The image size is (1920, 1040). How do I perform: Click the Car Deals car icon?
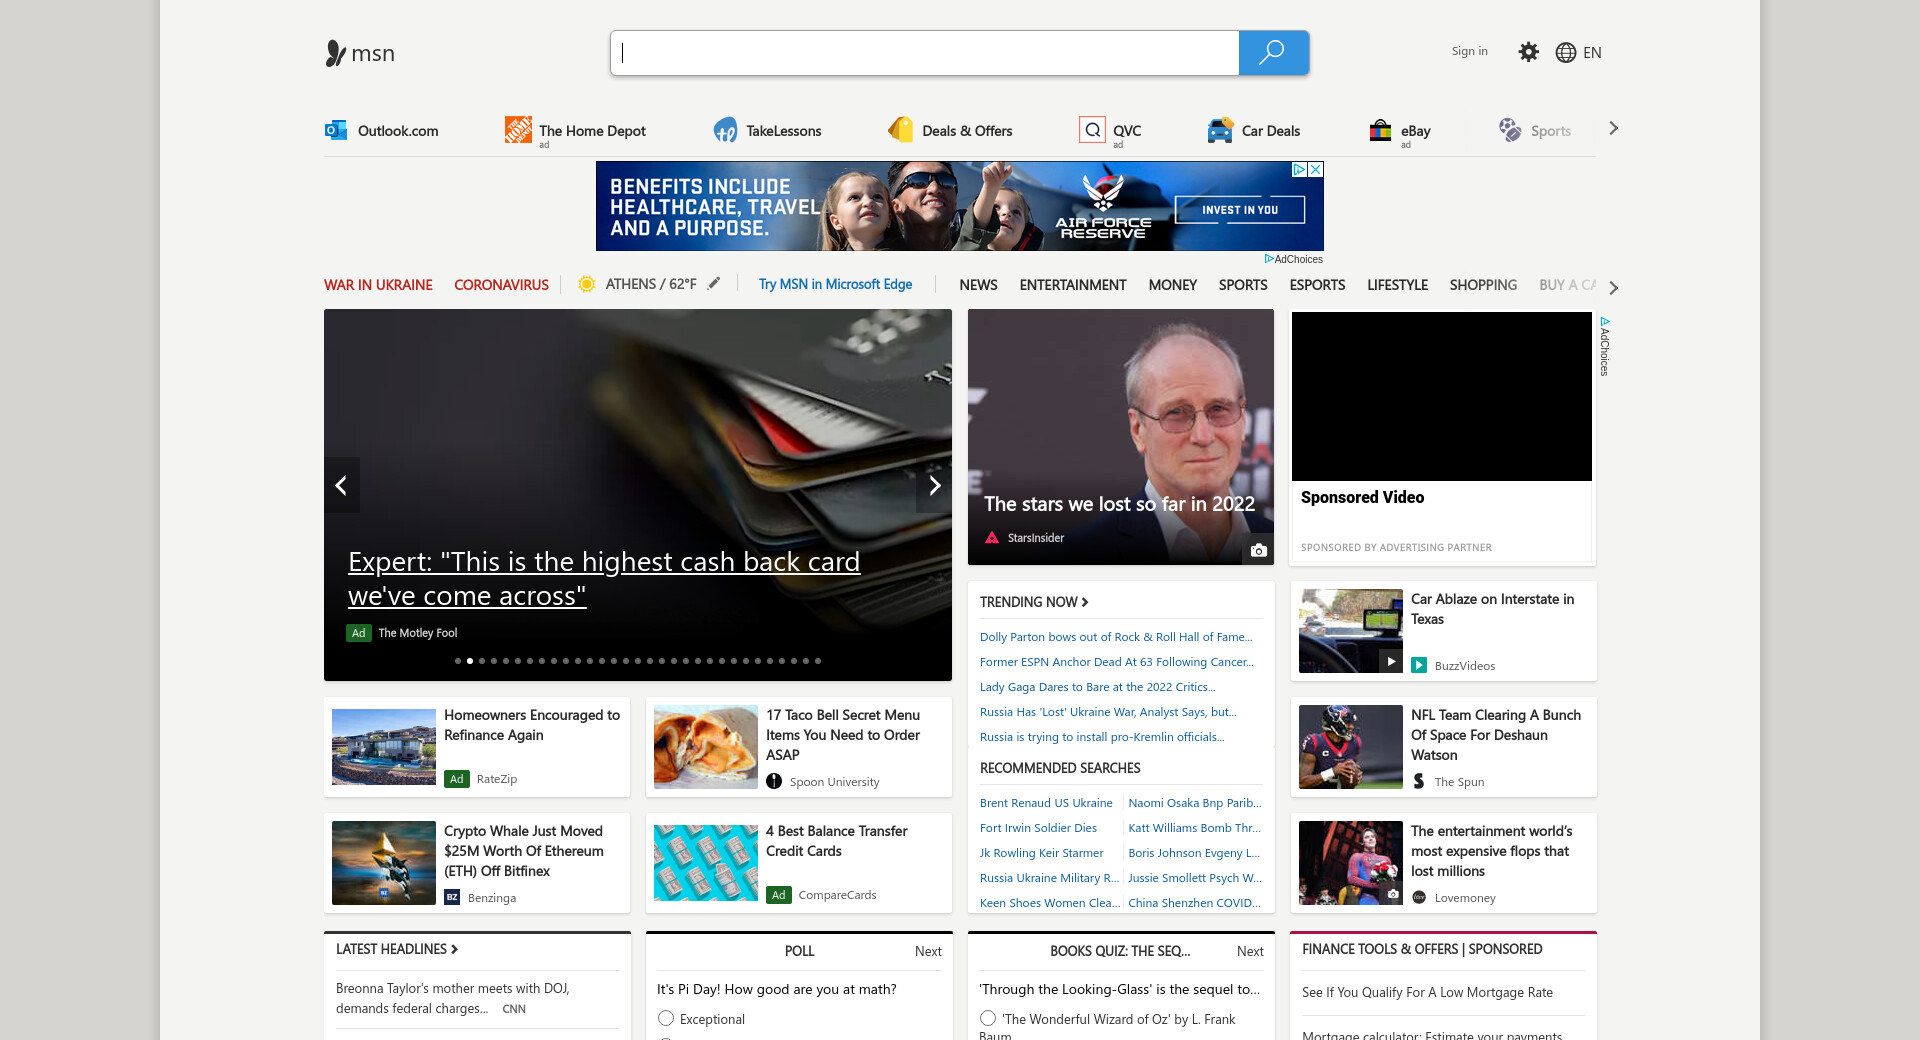(1220, 130)
